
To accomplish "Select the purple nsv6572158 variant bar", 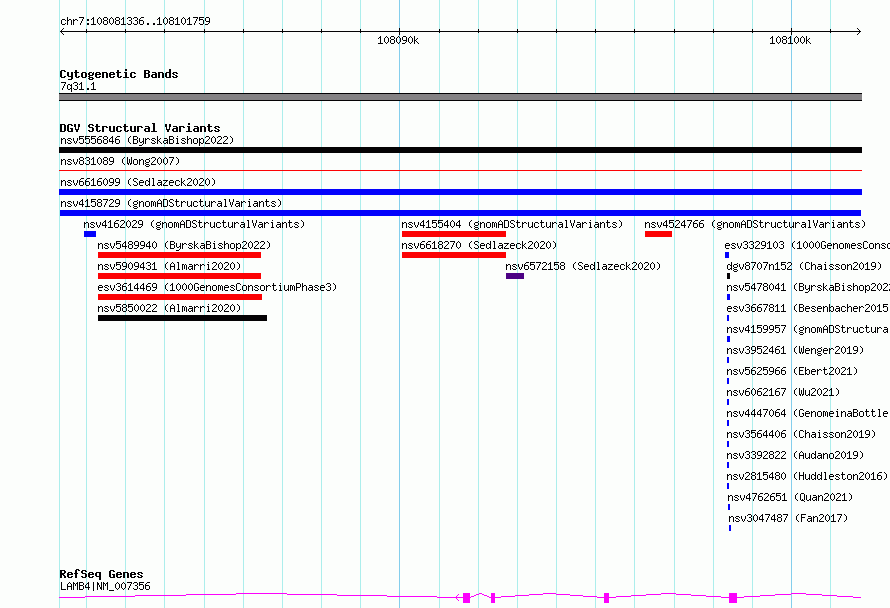I will [x=515, y=276].
